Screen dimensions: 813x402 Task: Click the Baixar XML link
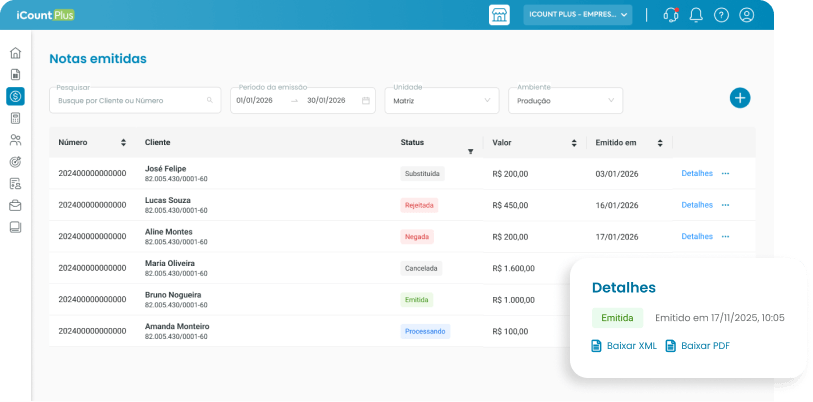624,346
